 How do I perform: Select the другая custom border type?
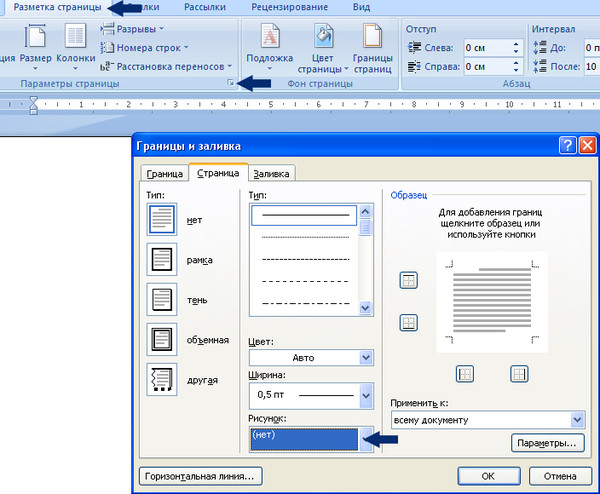coord(160,380)
